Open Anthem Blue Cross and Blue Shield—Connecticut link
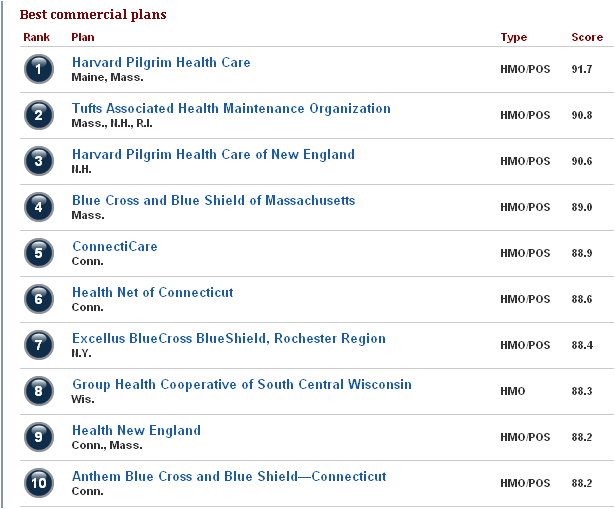The height and width of the screenshot is (509, 615). pos(229,476)
